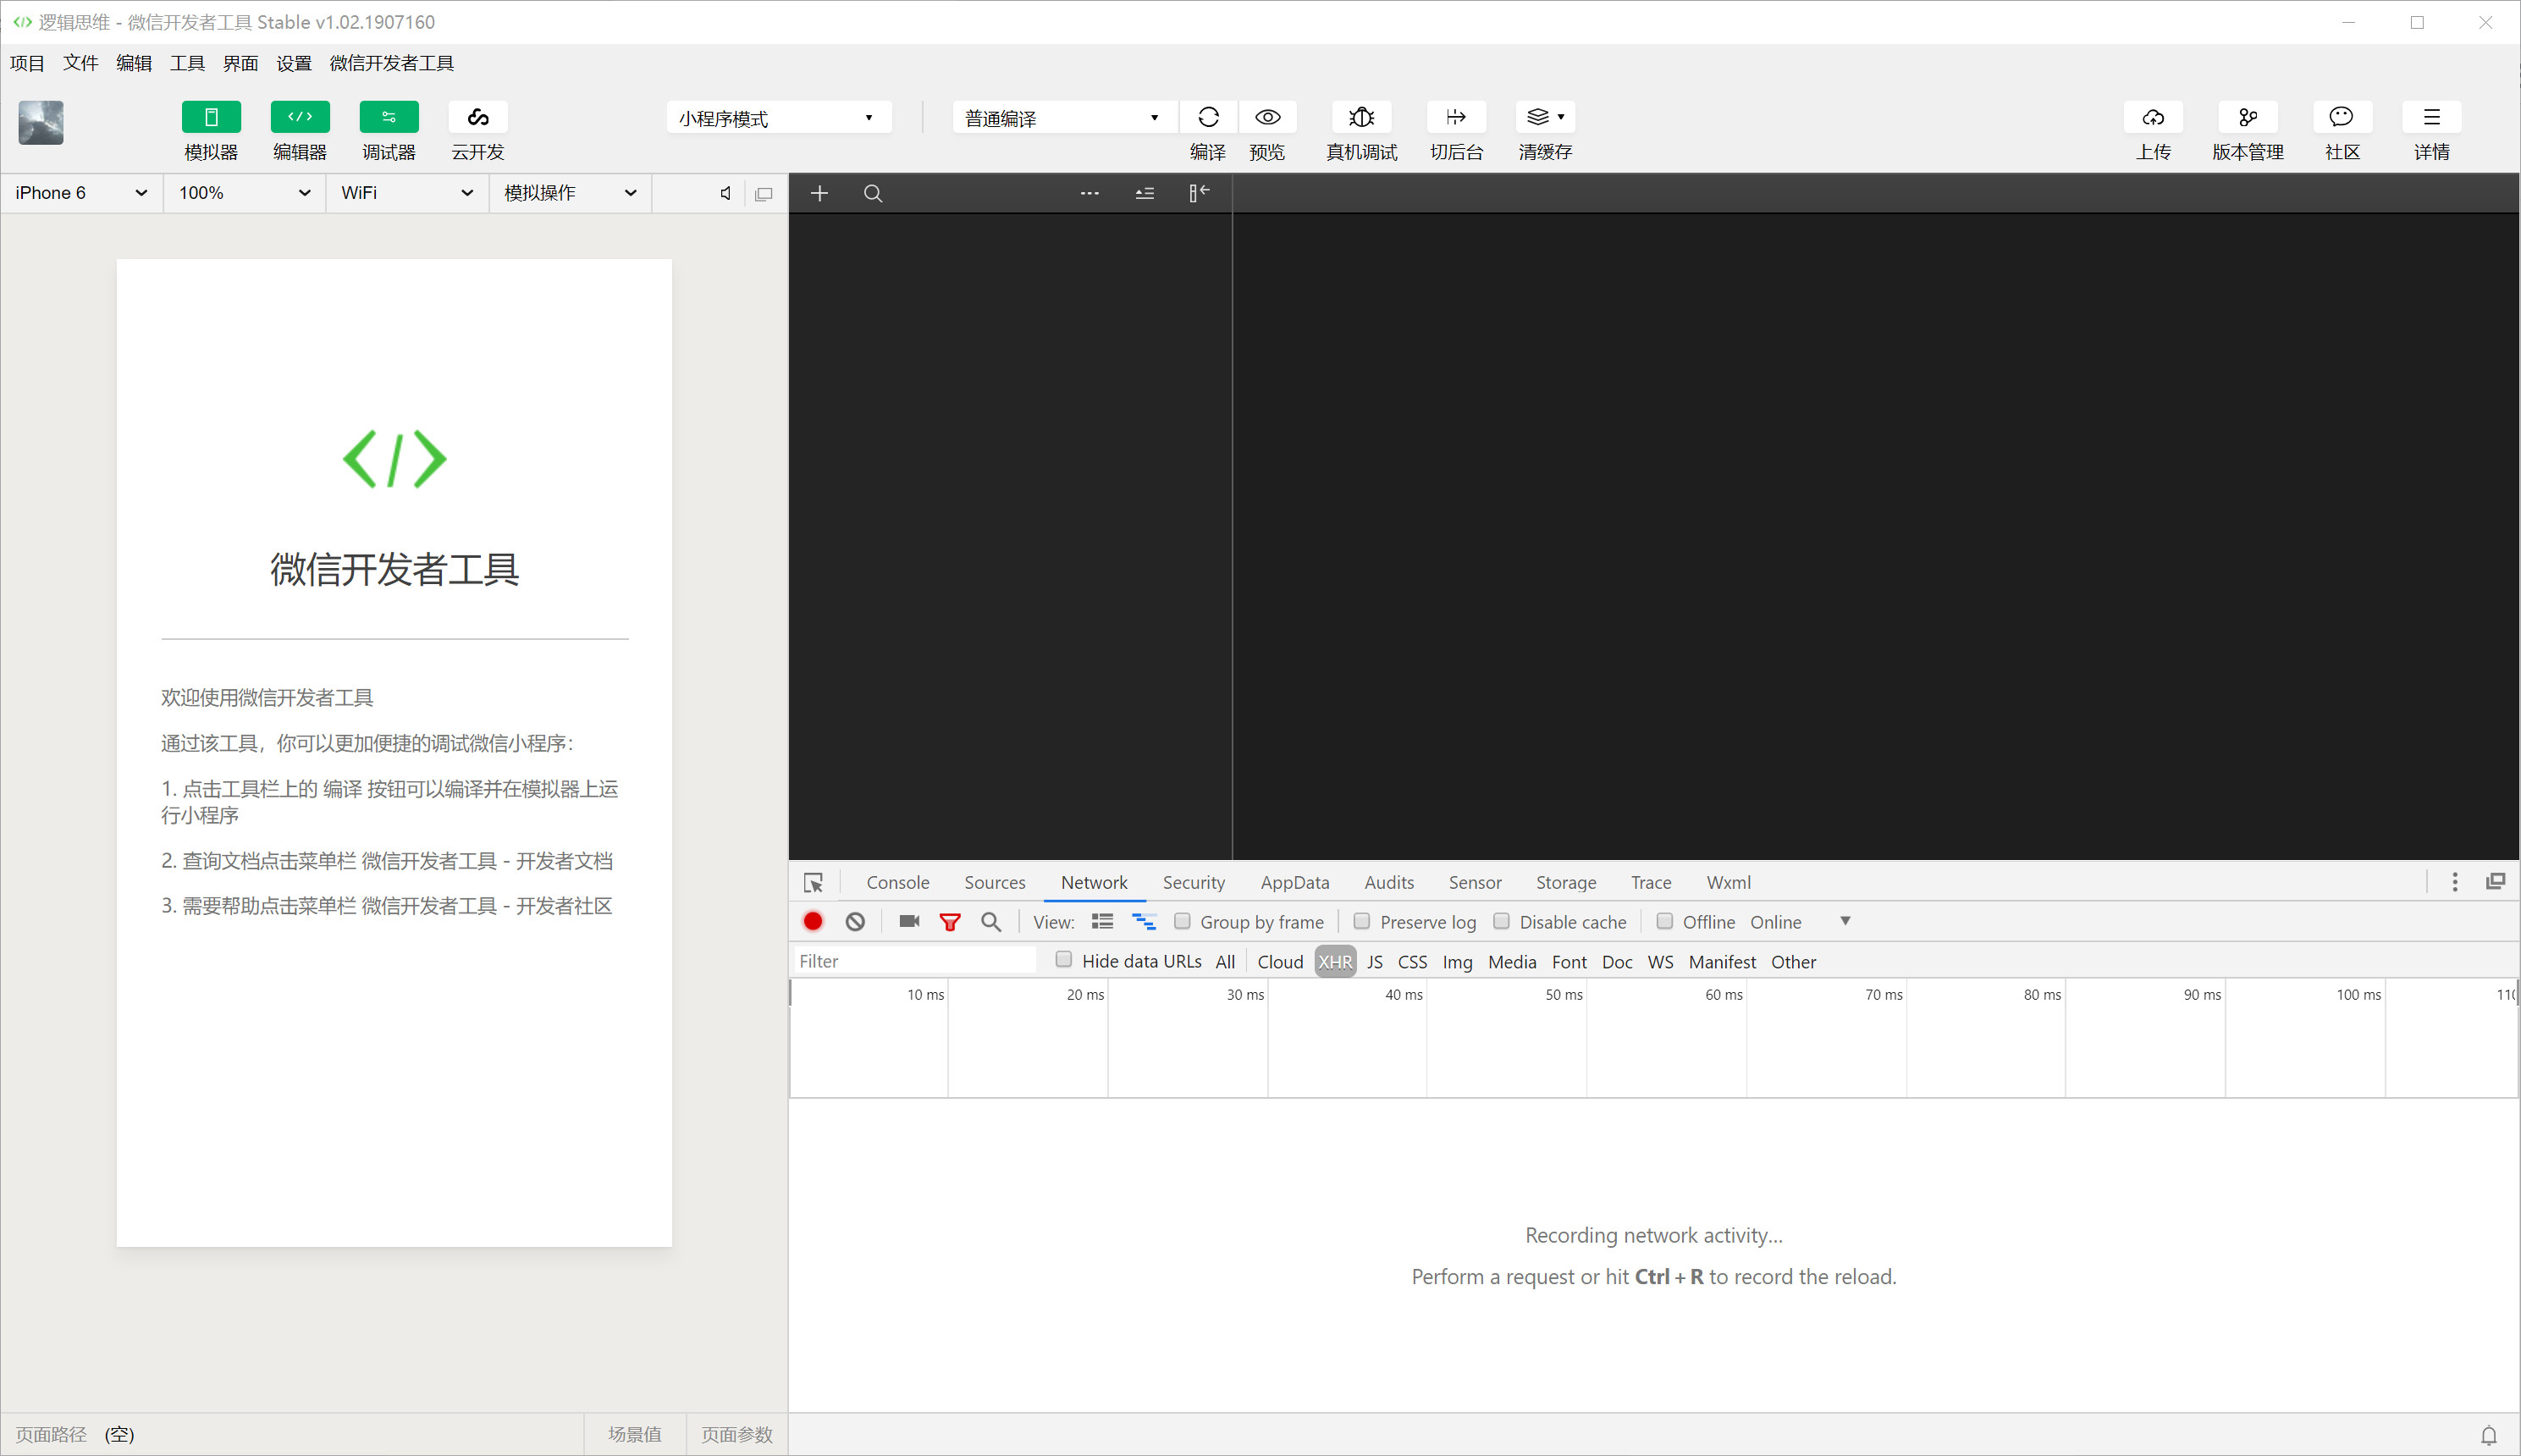2521x1456 pixels.
Task: Toggle the editor (编辑器) panel button
Action: pos(300,117)
